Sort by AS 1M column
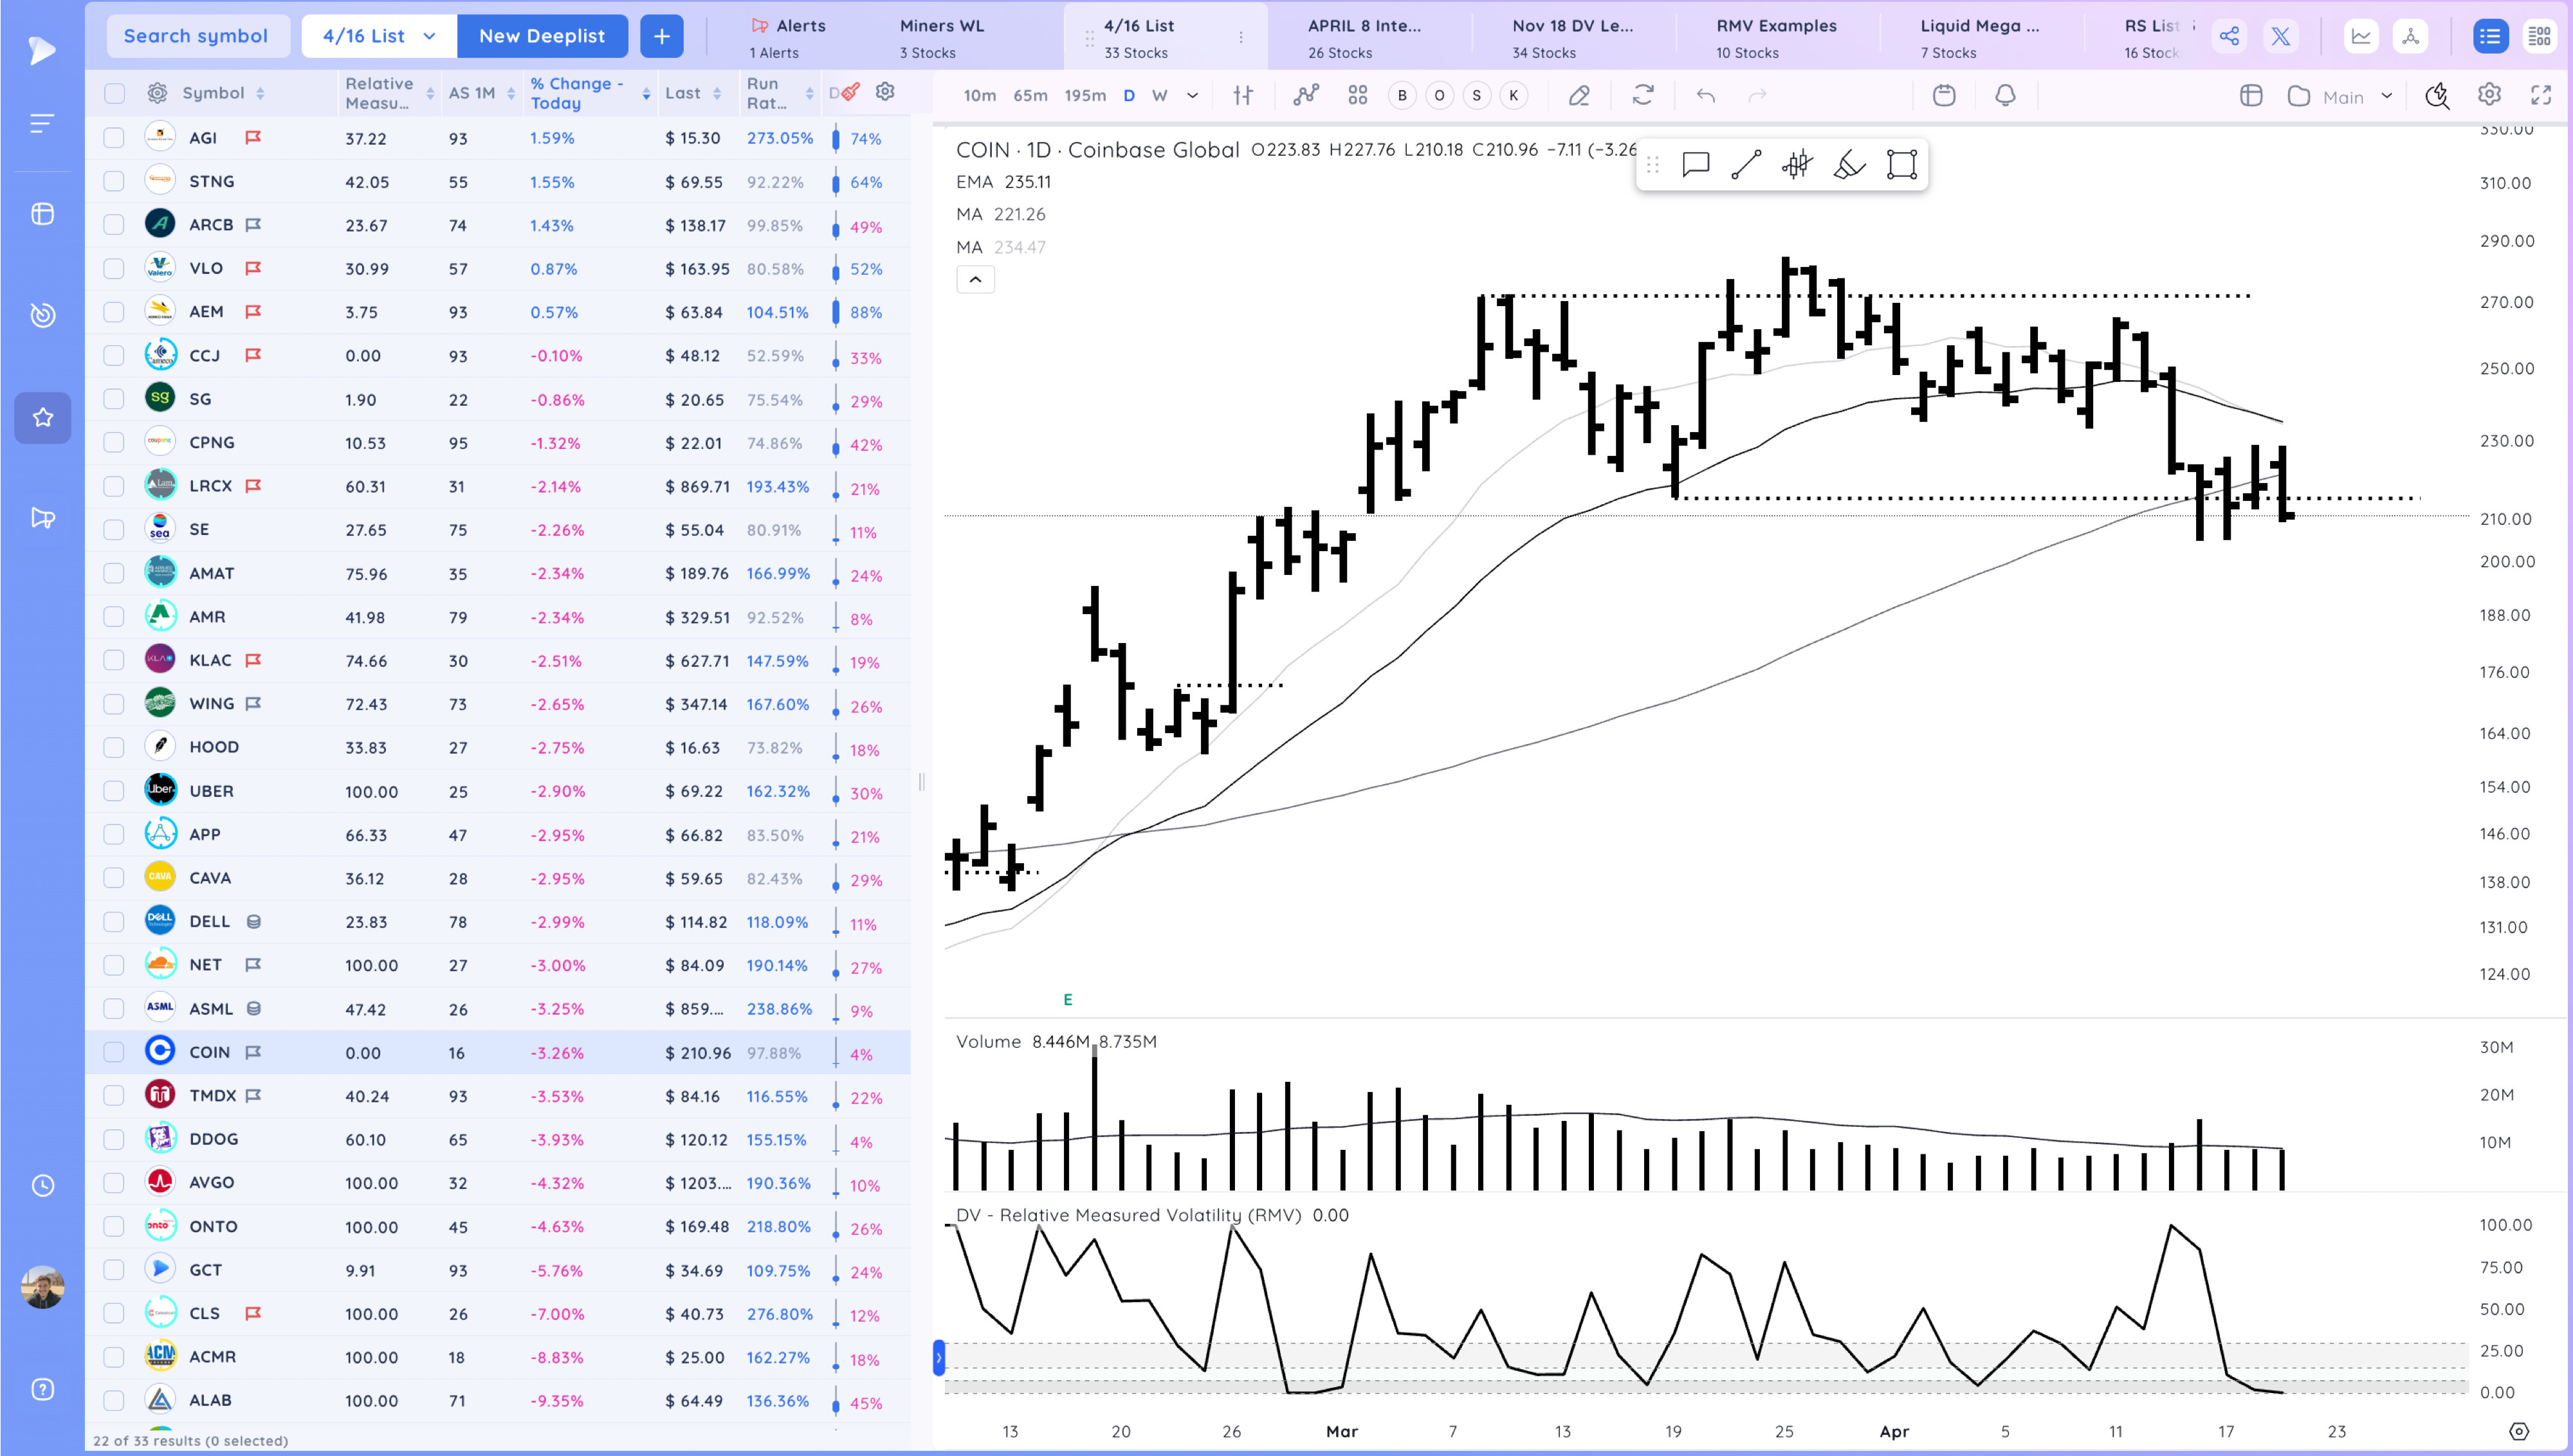This screenshot has height=1456, width=2573. tap(511, 93)
